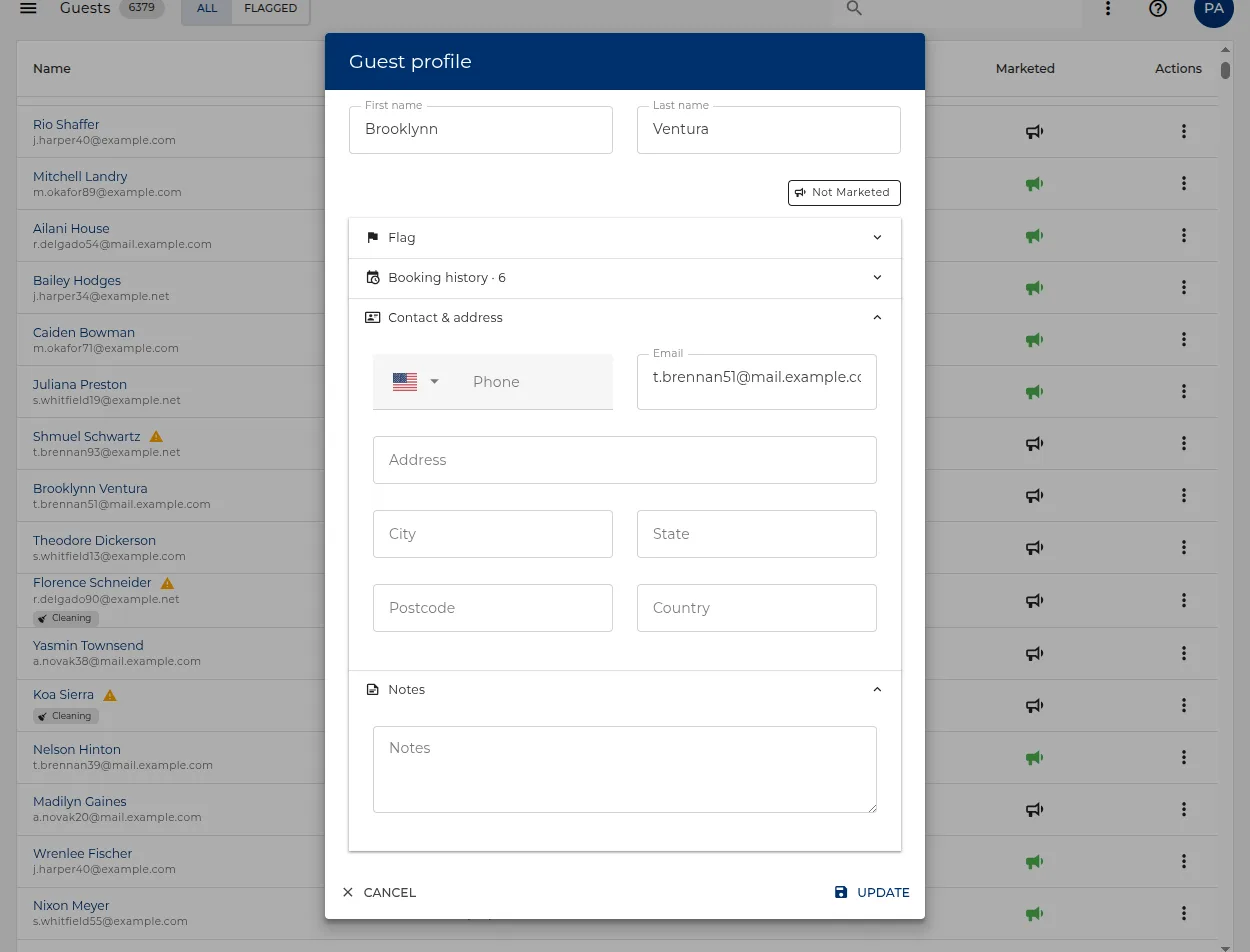Toggle marketed megaphone for Theodore Dickerson

[x=1035, y=547]
